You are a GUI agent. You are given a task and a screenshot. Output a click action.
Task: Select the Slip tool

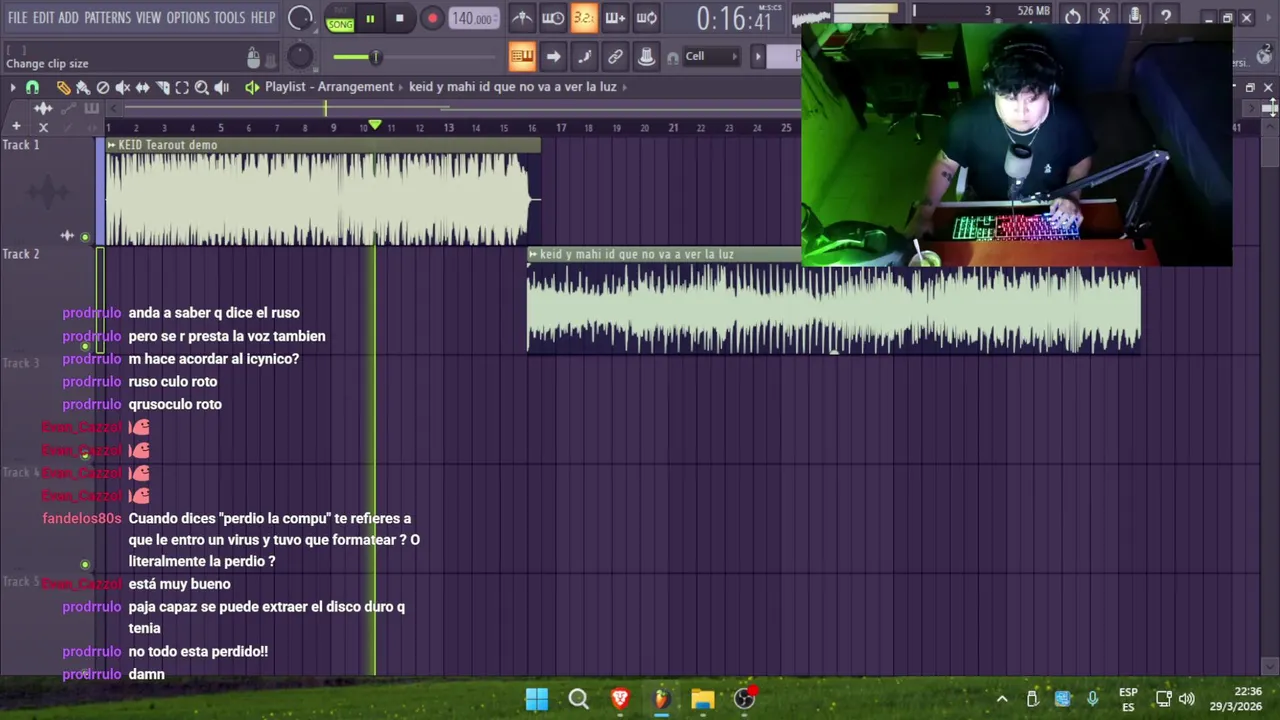tap(142, 87)
